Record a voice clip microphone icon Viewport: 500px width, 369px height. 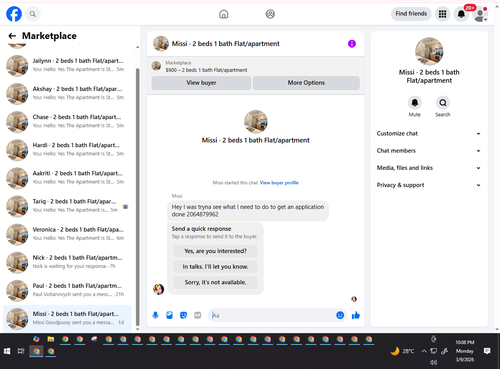pyautogui.click(x=155, y=315)
